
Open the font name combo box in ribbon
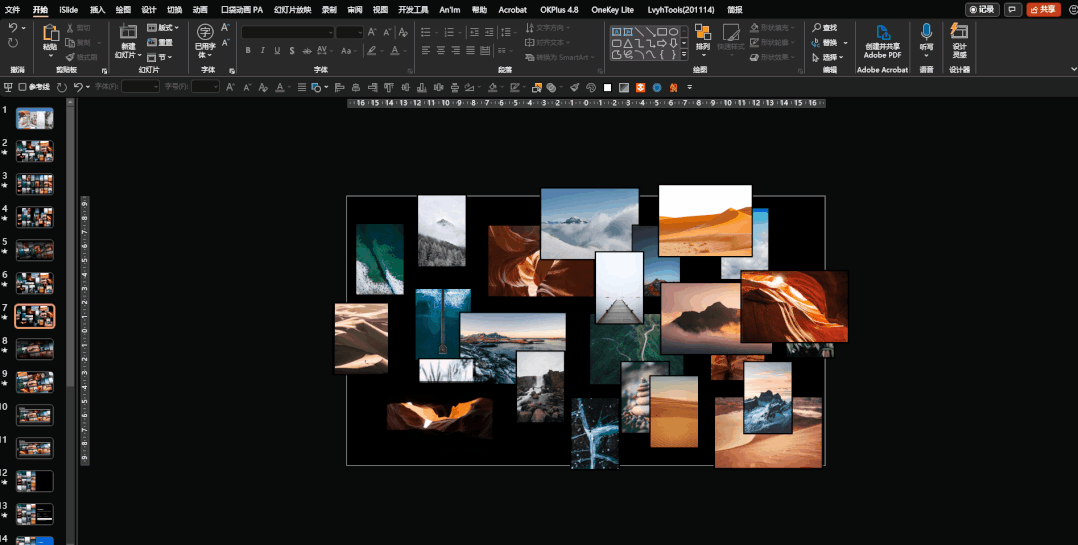(287, 32)
